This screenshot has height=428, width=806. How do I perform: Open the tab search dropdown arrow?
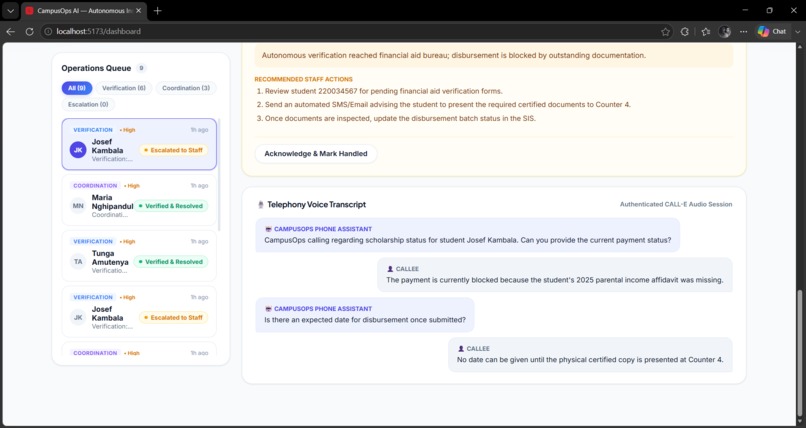(x=10, y=11)
